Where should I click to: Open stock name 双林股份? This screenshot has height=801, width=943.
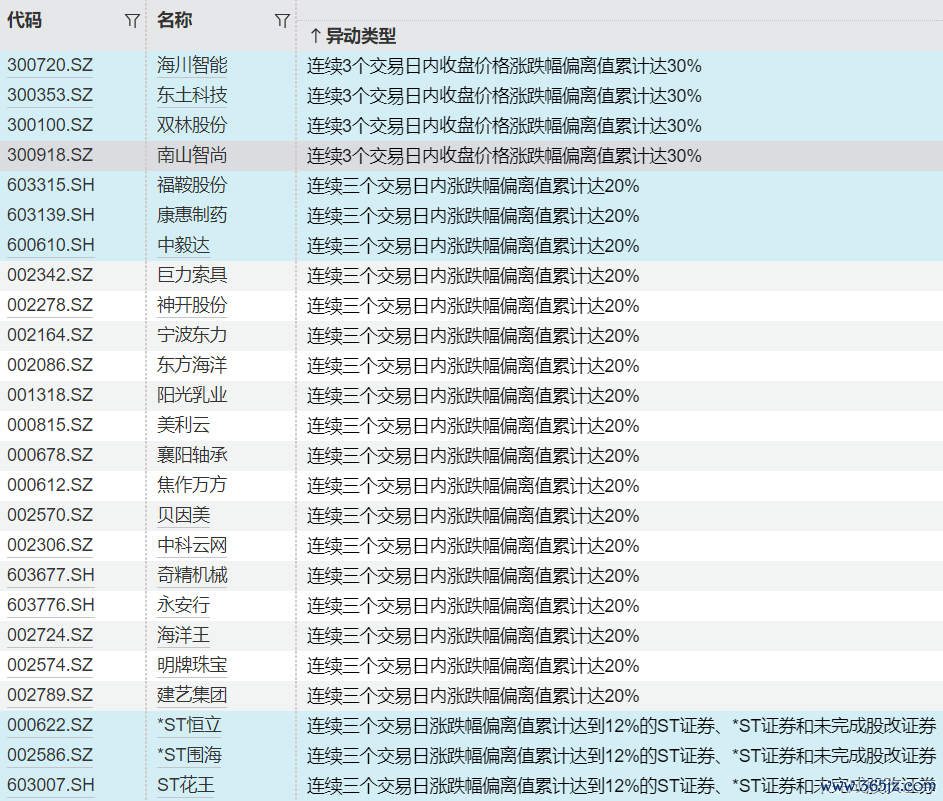point(192,125)
